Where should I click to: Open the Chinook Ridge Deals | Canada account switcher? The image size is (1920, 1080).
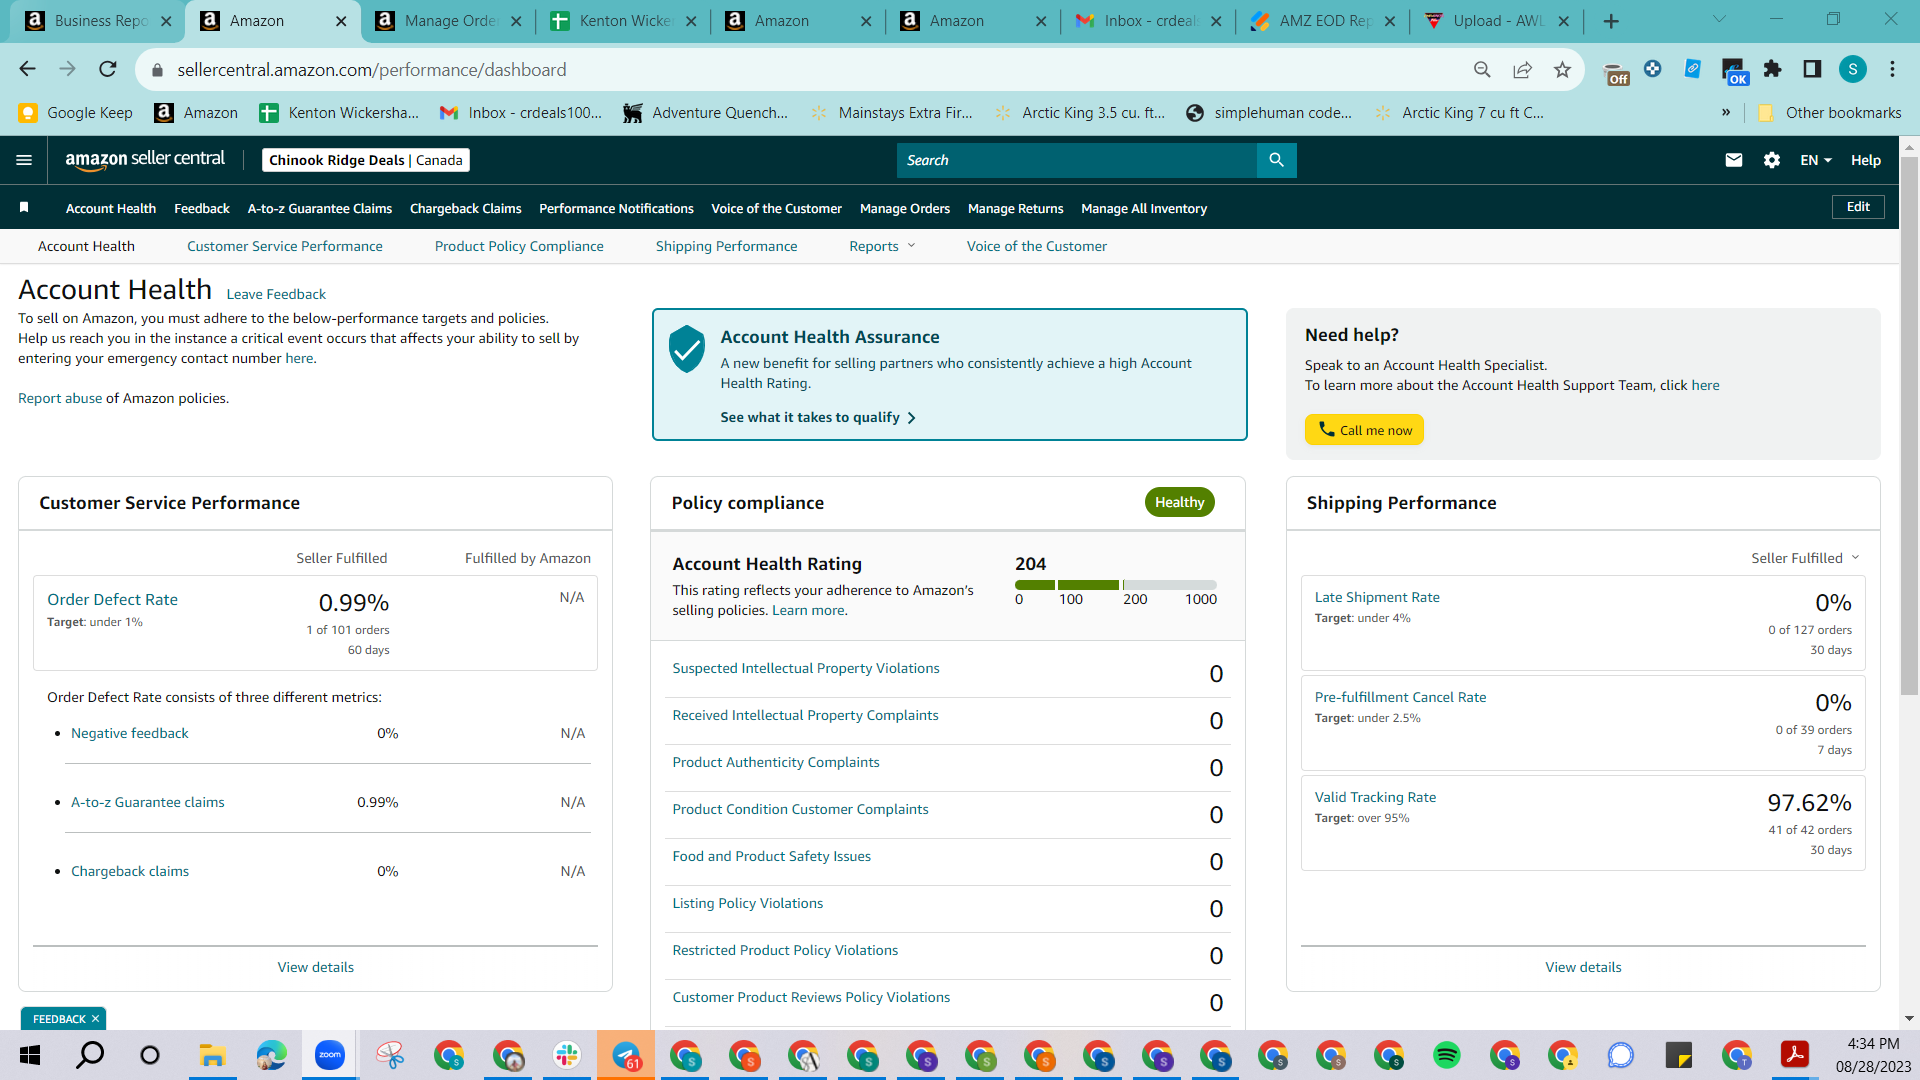[366, 160]
